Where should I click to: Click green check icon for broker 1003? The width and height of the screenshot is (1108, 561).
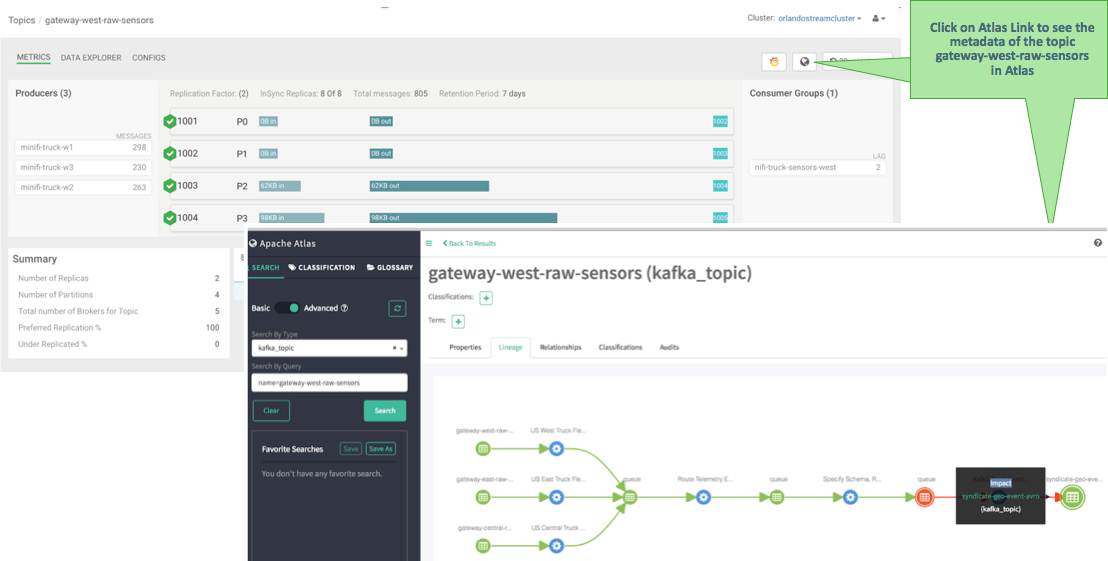click(170, 186)
